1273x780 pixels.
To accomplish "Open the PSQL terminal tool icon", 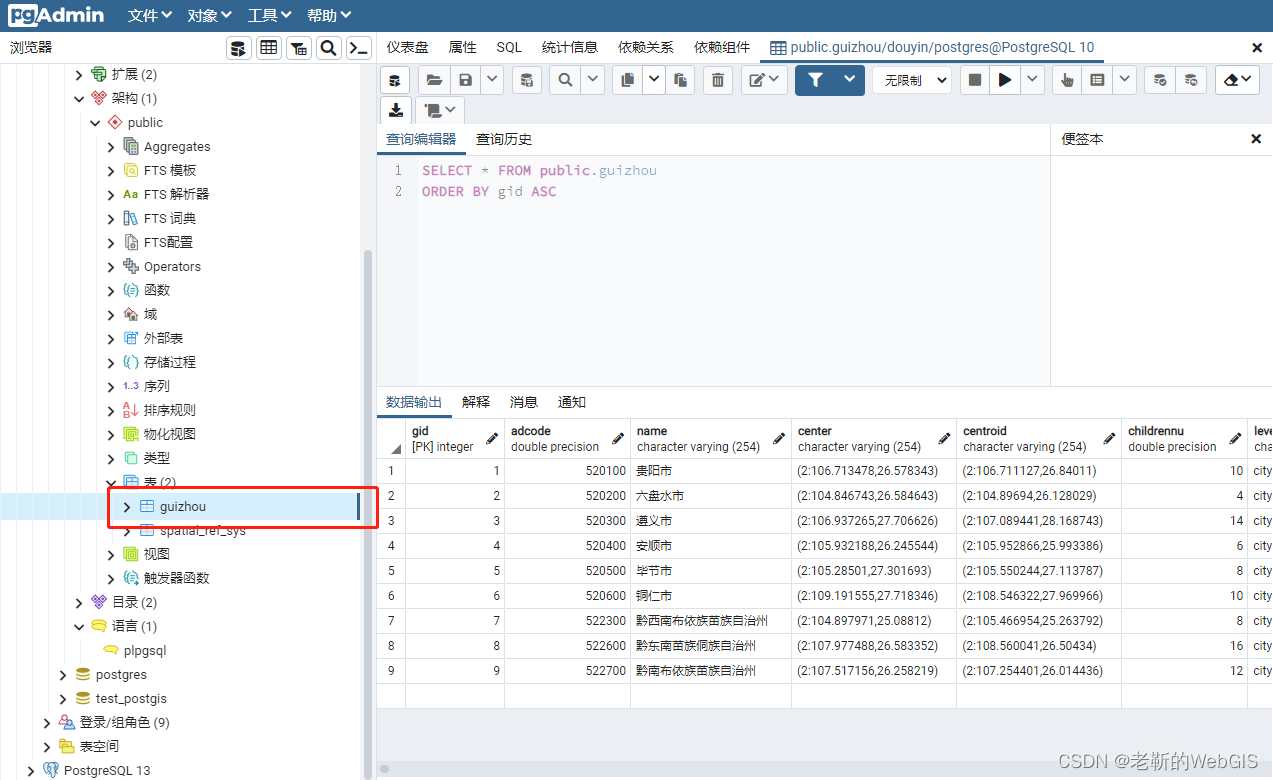I will (x=358, y=47).
